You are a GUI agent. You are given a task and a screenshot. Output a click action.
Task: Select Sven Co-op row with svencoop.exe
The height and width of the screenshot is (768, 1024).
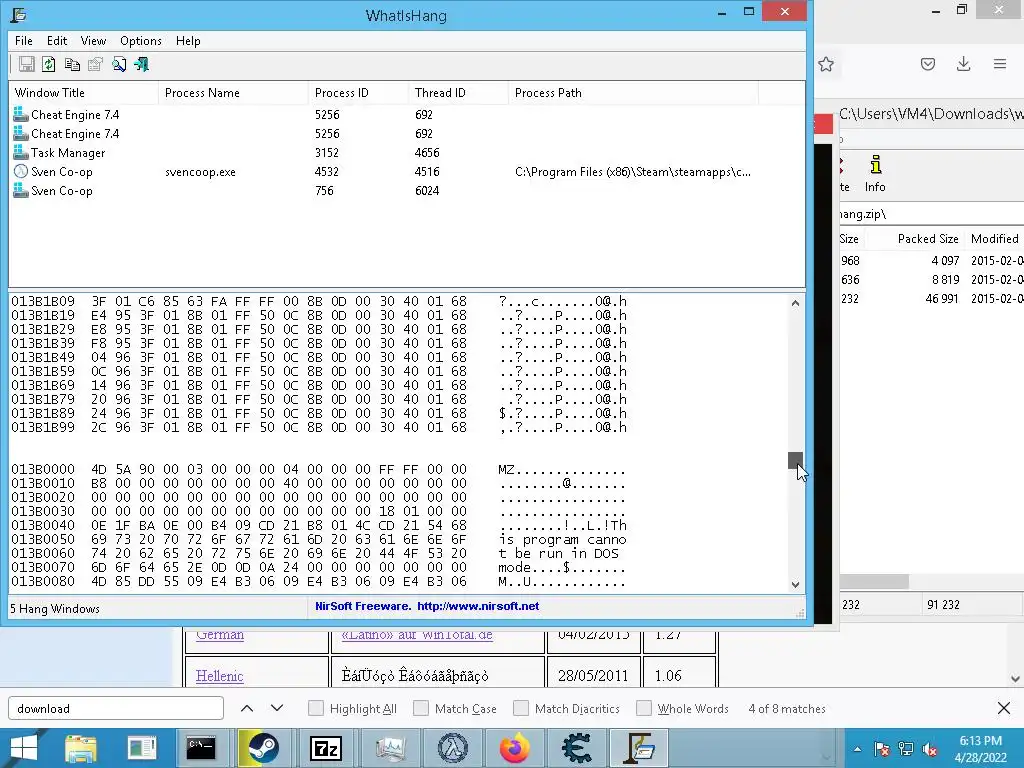pyautogui.click(x=406, y=172)
